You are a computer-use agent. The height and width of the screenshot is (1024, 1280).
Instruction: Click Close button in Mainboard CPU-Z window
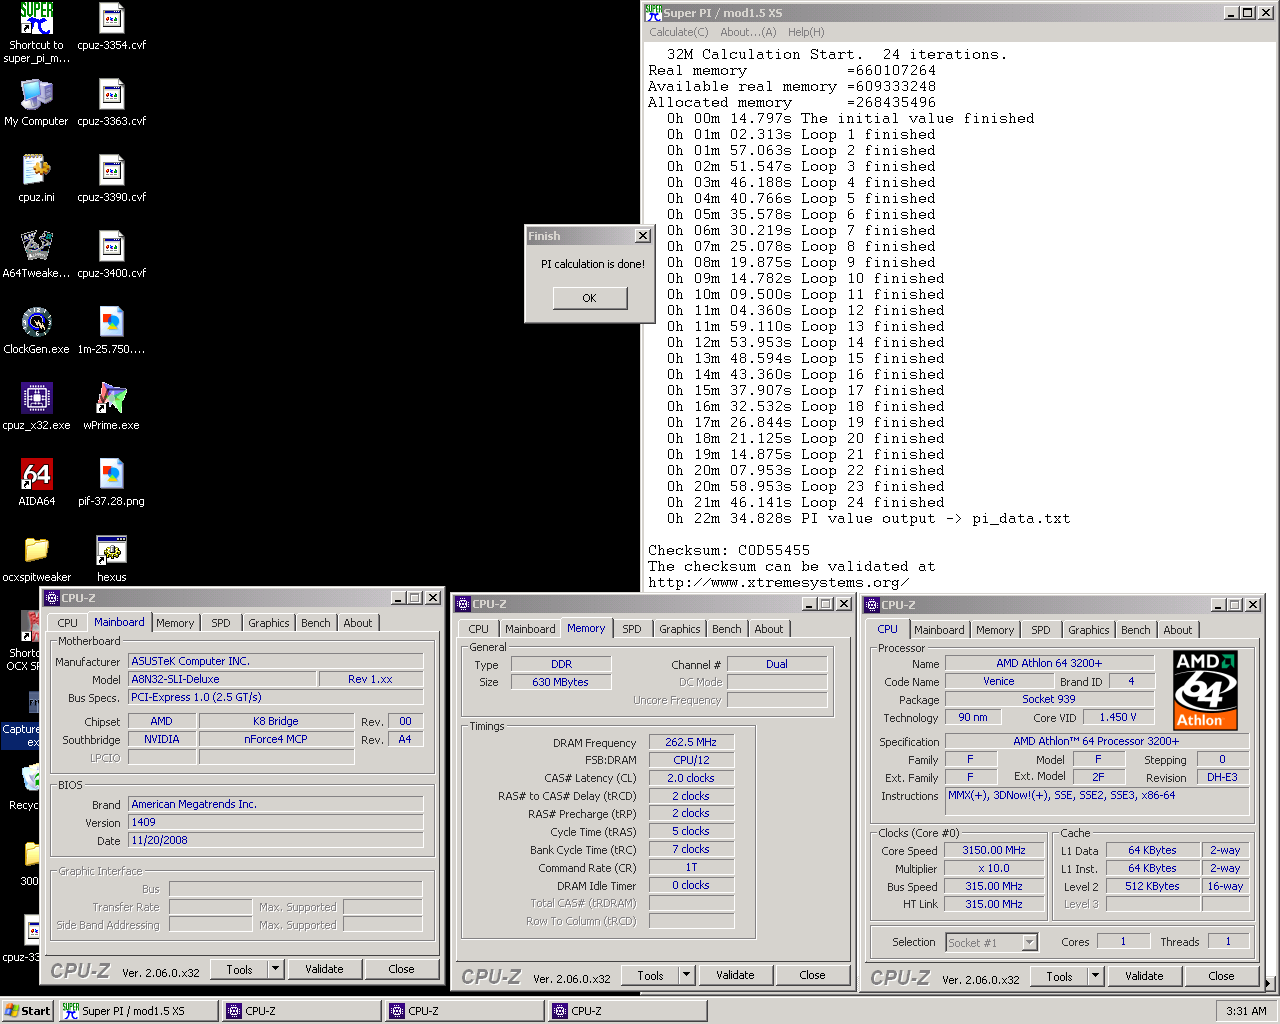pos(401,969)
